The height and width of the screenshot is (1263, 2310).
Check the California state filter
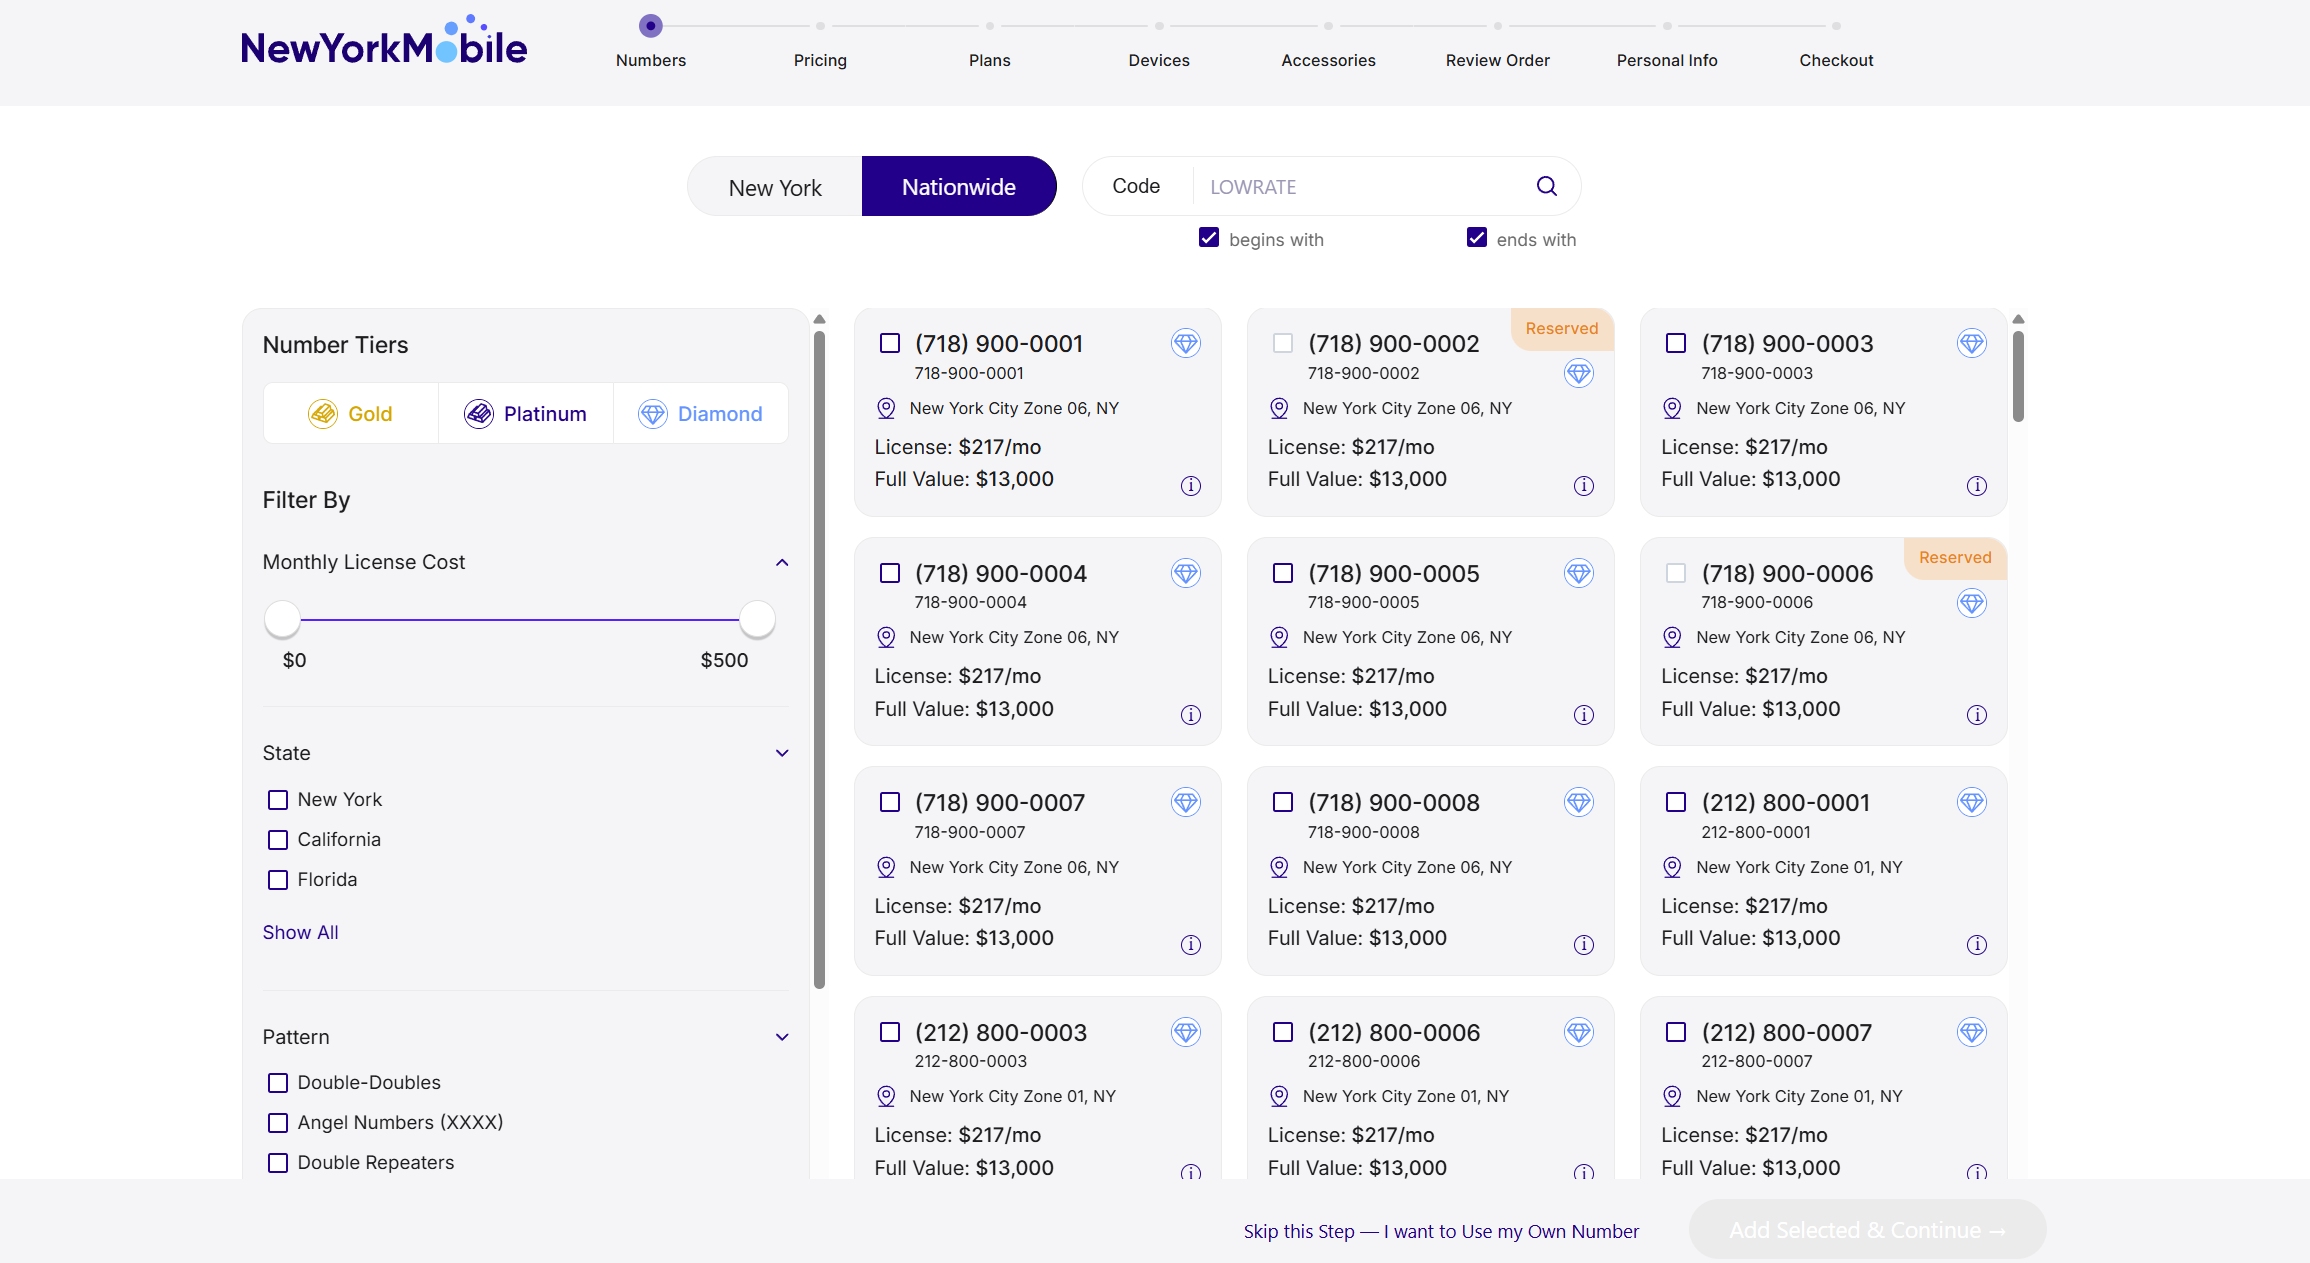(278, 840)
